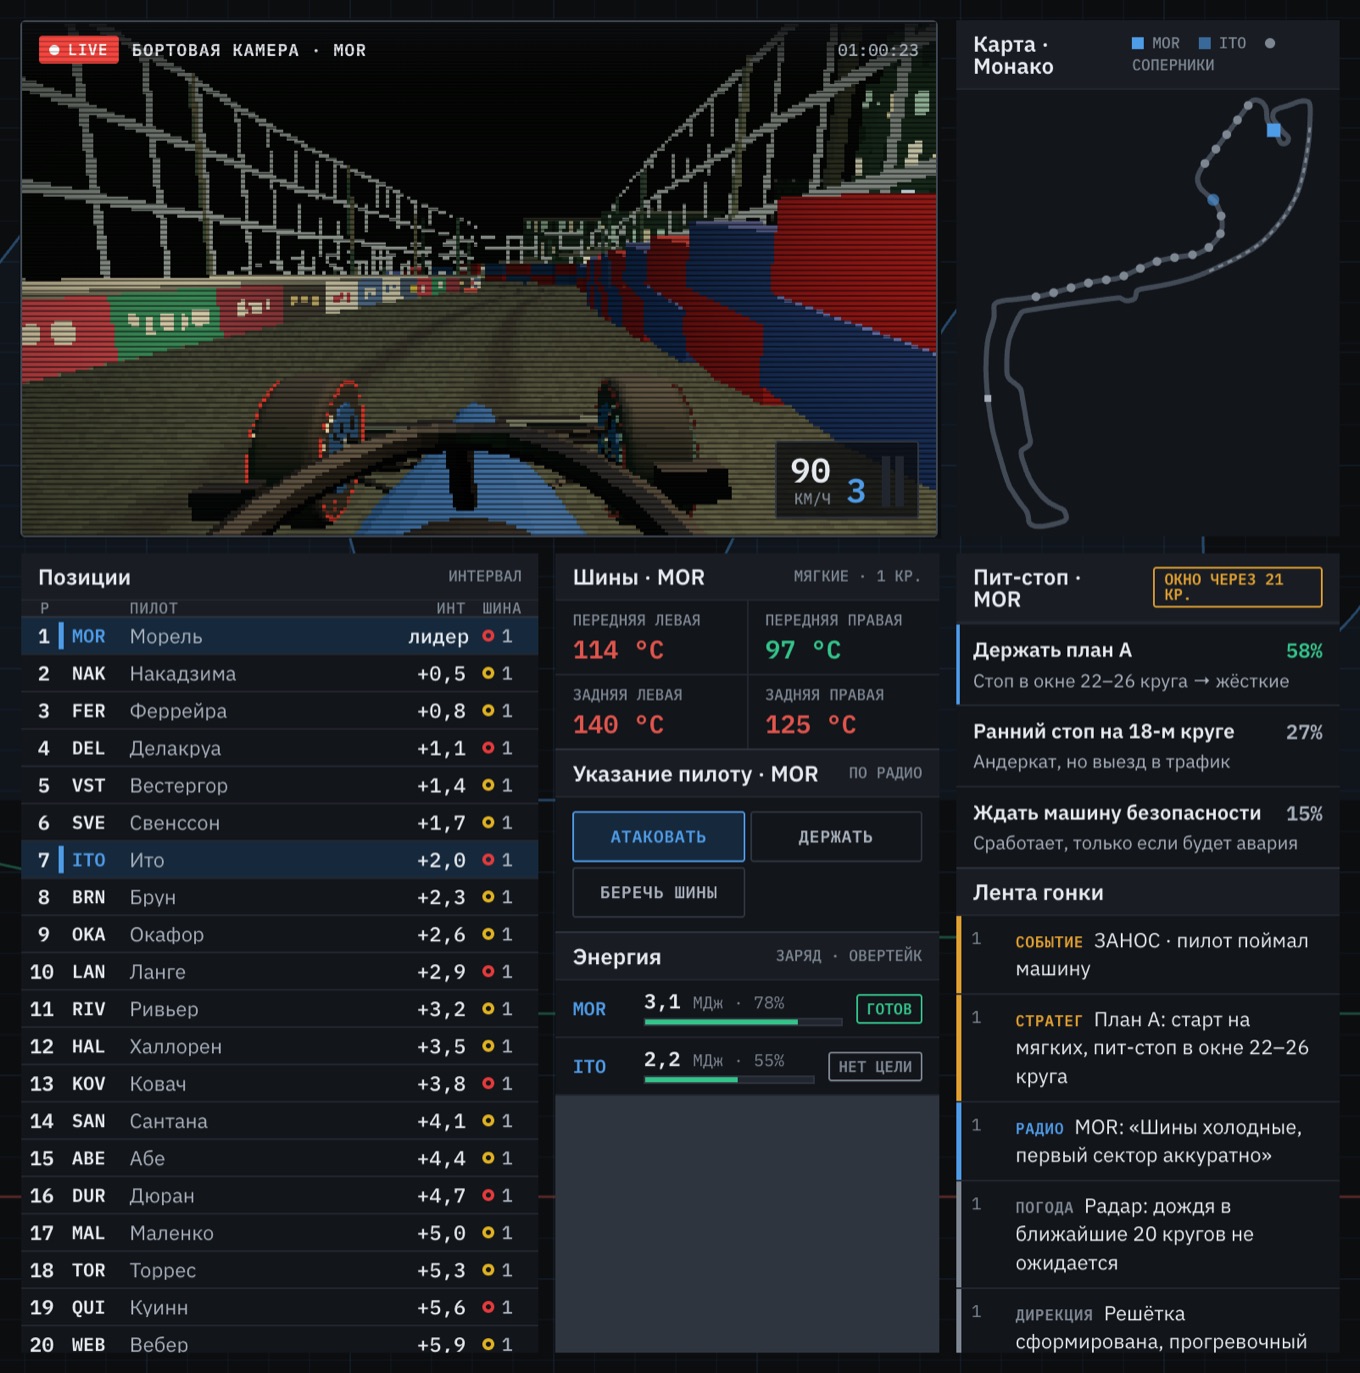Click the yellow tyre dot in Свенссон's row

coord(488,822)
